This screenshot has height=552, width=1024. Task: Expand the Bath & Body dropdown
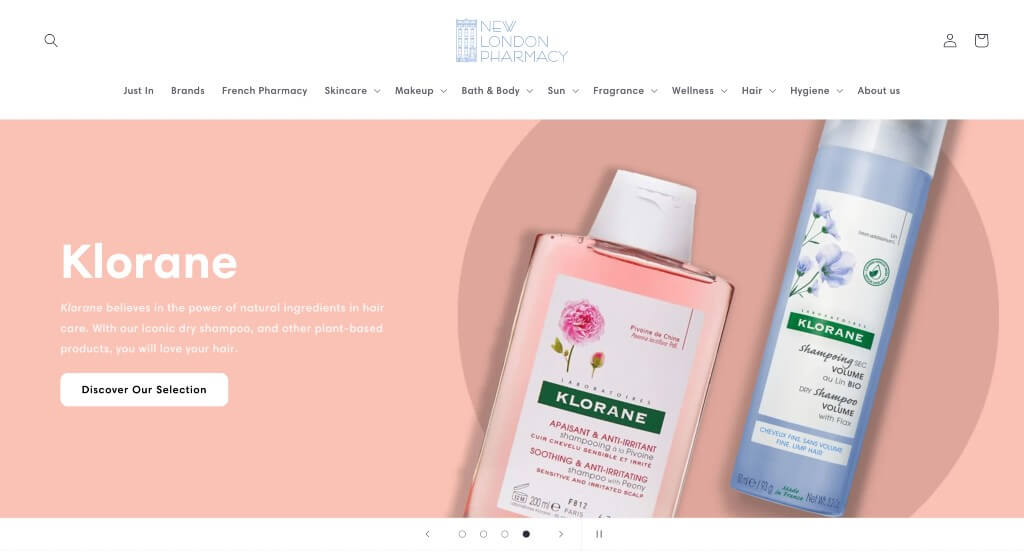point(497,91)
